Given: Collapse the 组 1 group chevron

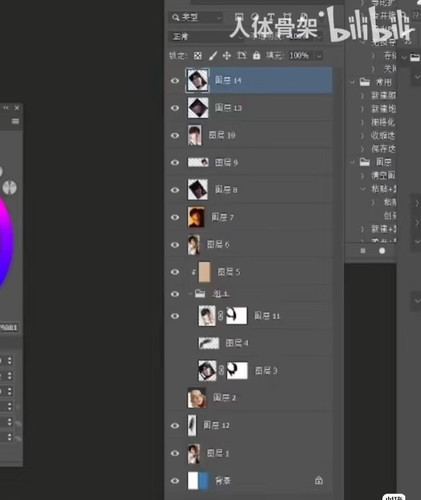Looking at the screenshot, I should tap(190, 294).
